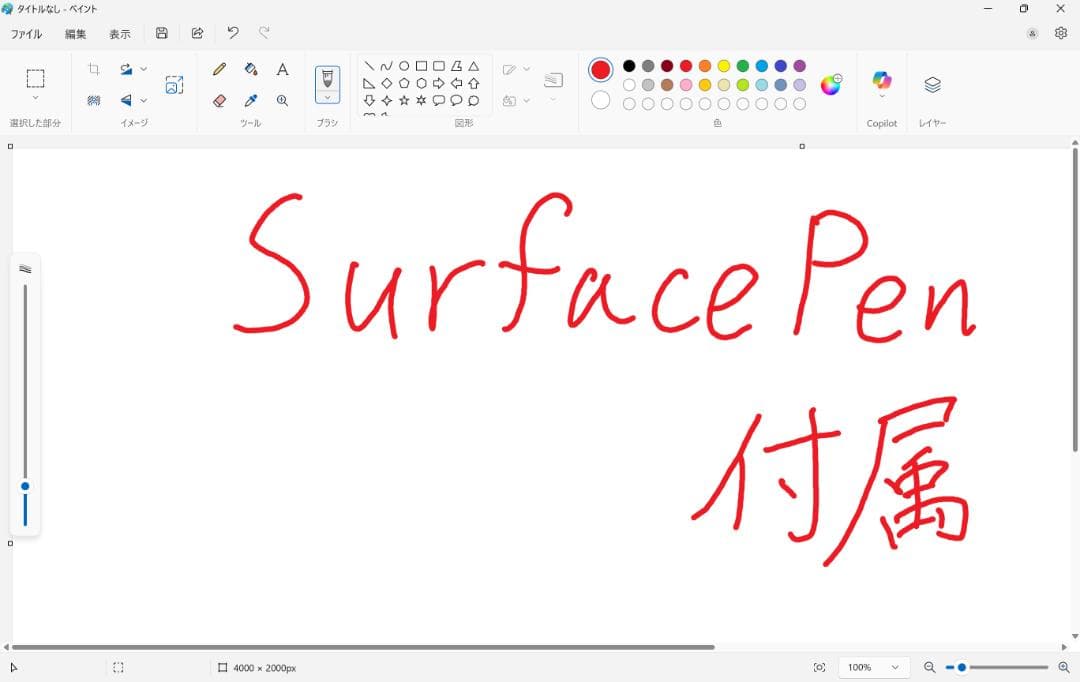This screenshot has width=1080, height=682.
Task: Open the zoom percentage dropdown
Action: coord(874,667)
